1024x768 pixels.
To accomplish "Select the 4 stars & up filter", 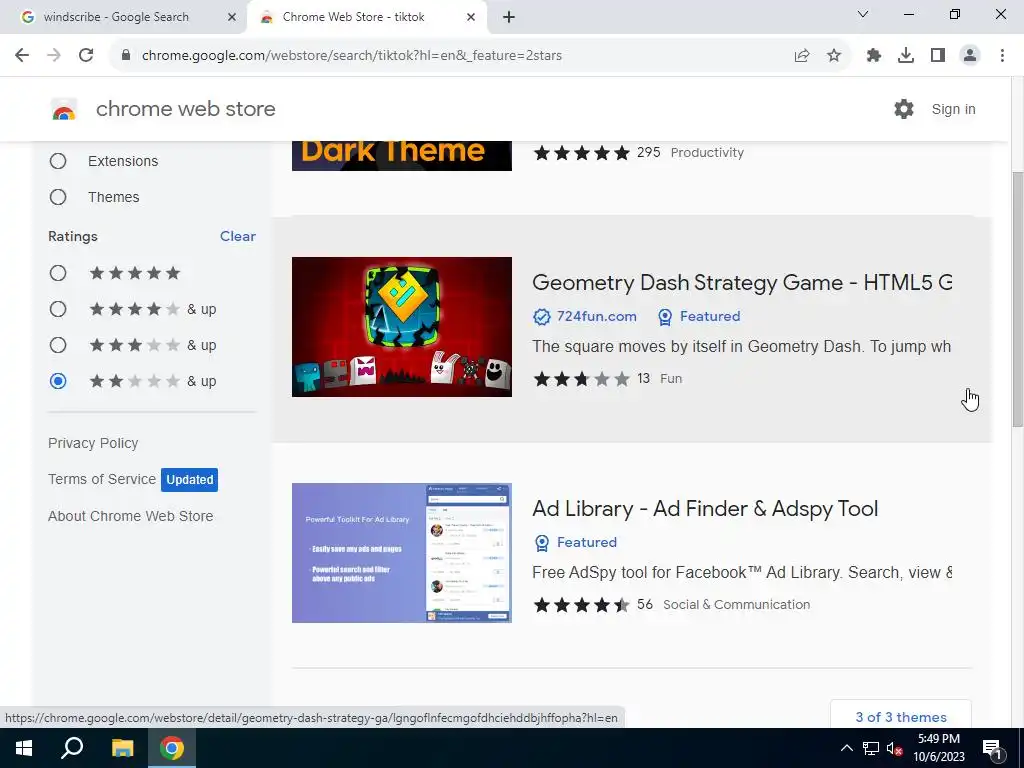I will click(x=58, y=309).
